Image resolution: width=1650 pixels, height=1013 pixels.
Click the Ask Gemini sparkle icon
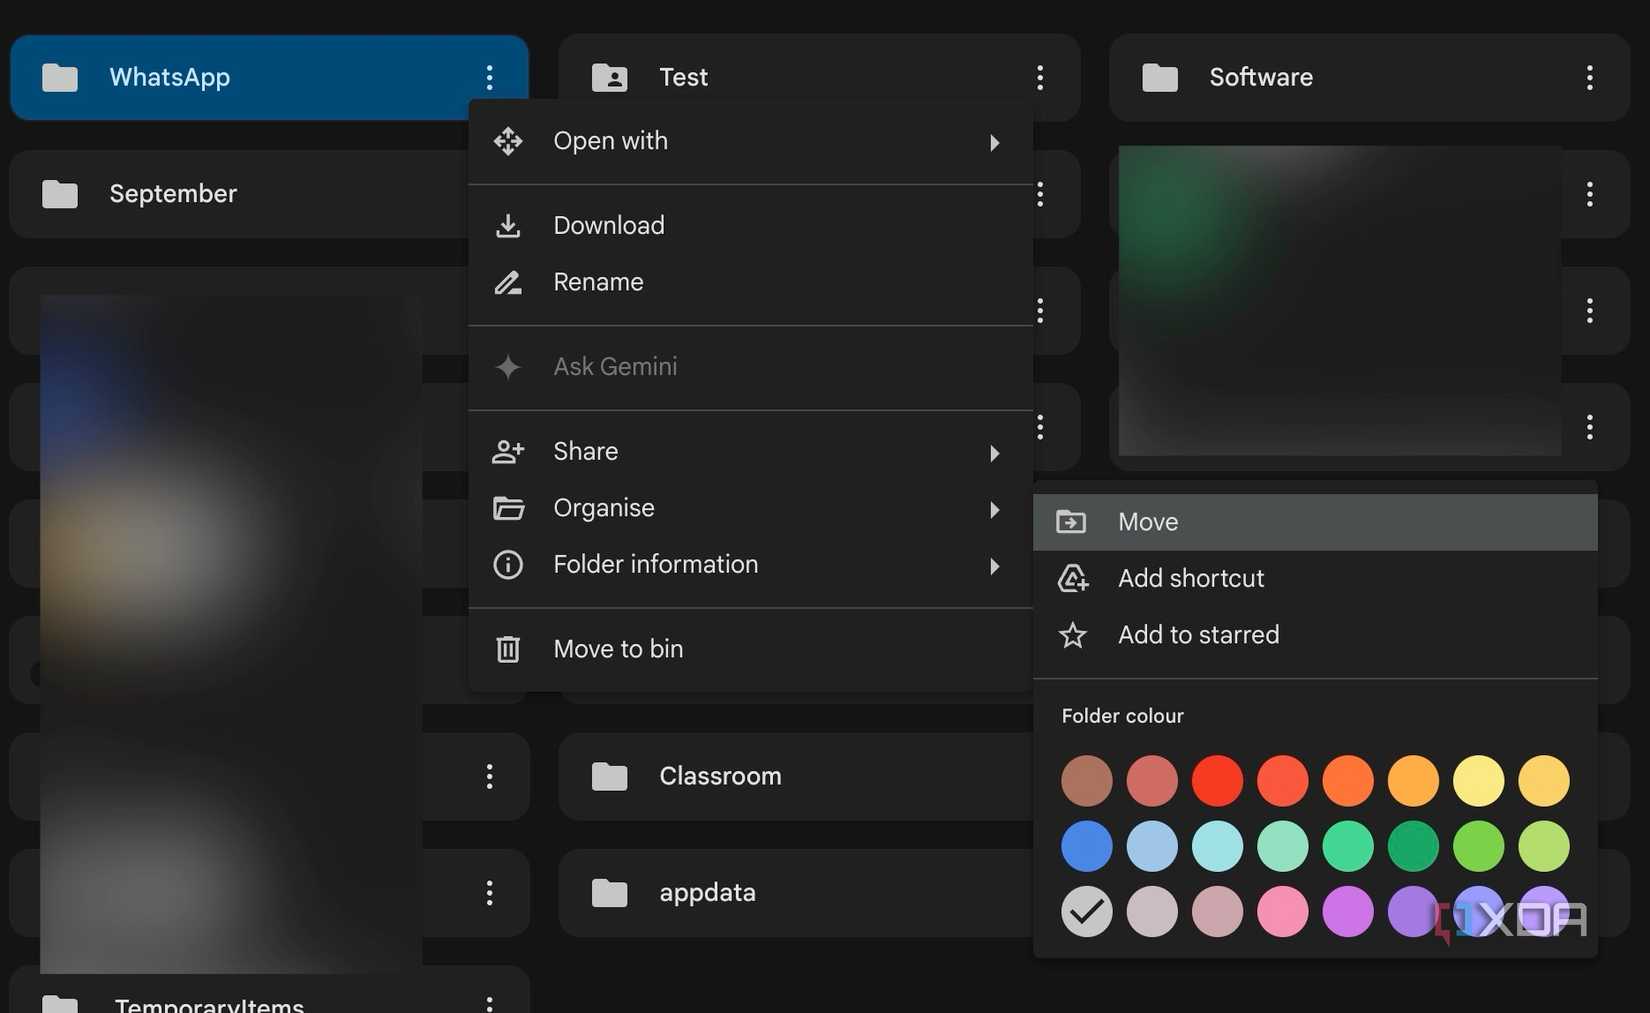(508, 367)
